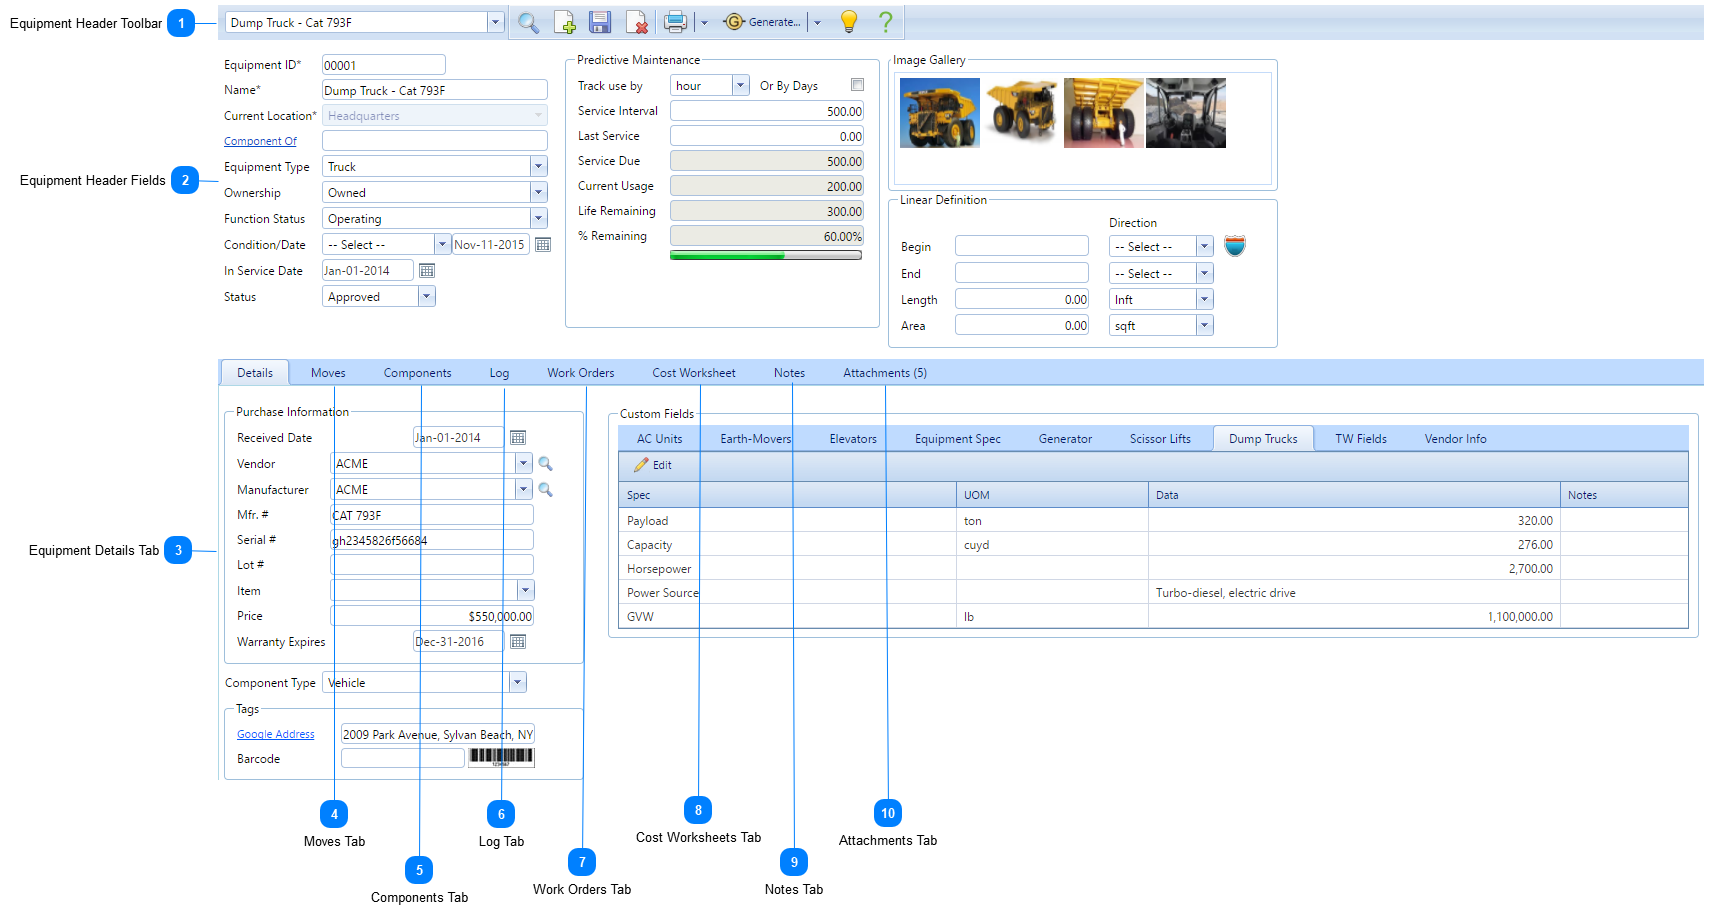
Task: Select the Scissor Lifts custom fields tab
Action: [x=1160, y=439]
